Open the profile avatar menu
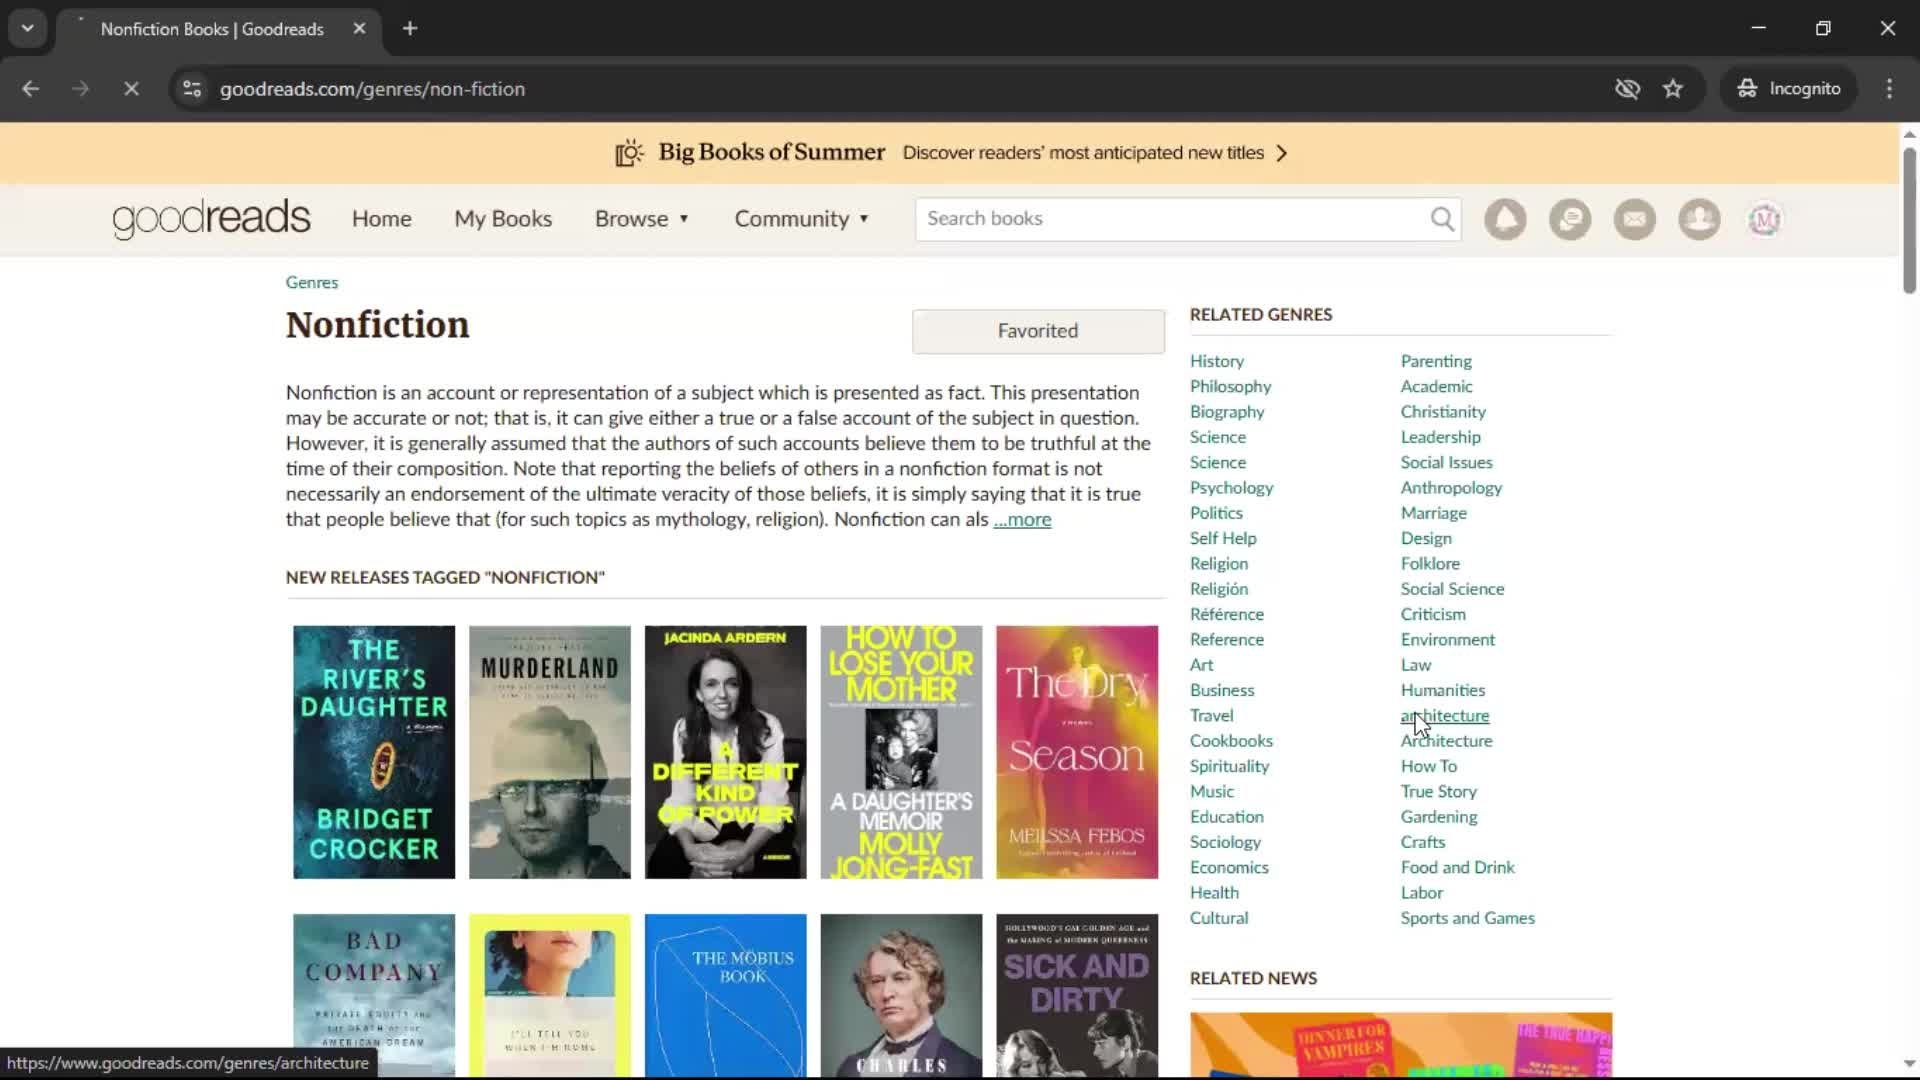 coord(1764,219)
